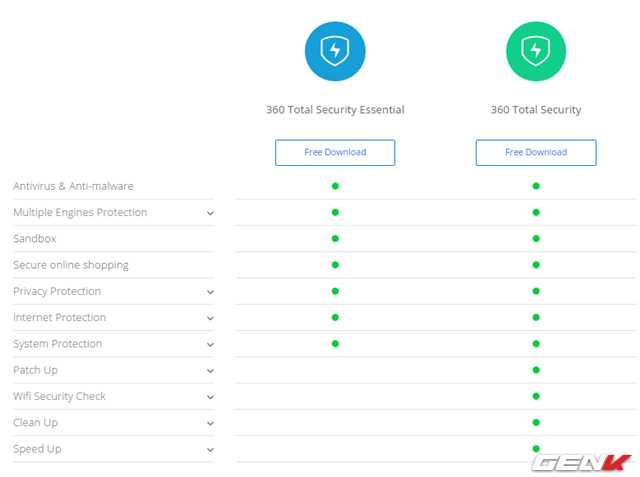Click the 360 Total Security product title

(536, 110)
